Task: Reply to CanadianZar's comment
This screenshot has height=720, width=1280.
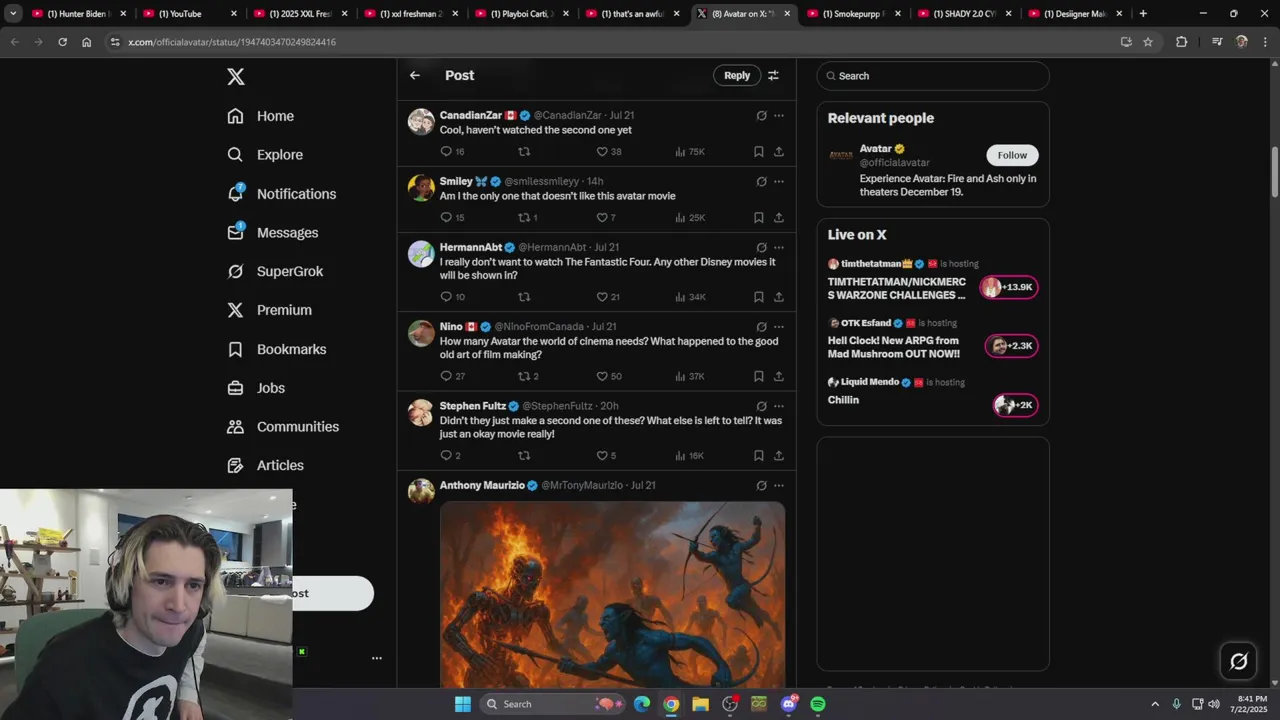Action: click(x=446, y=152)
